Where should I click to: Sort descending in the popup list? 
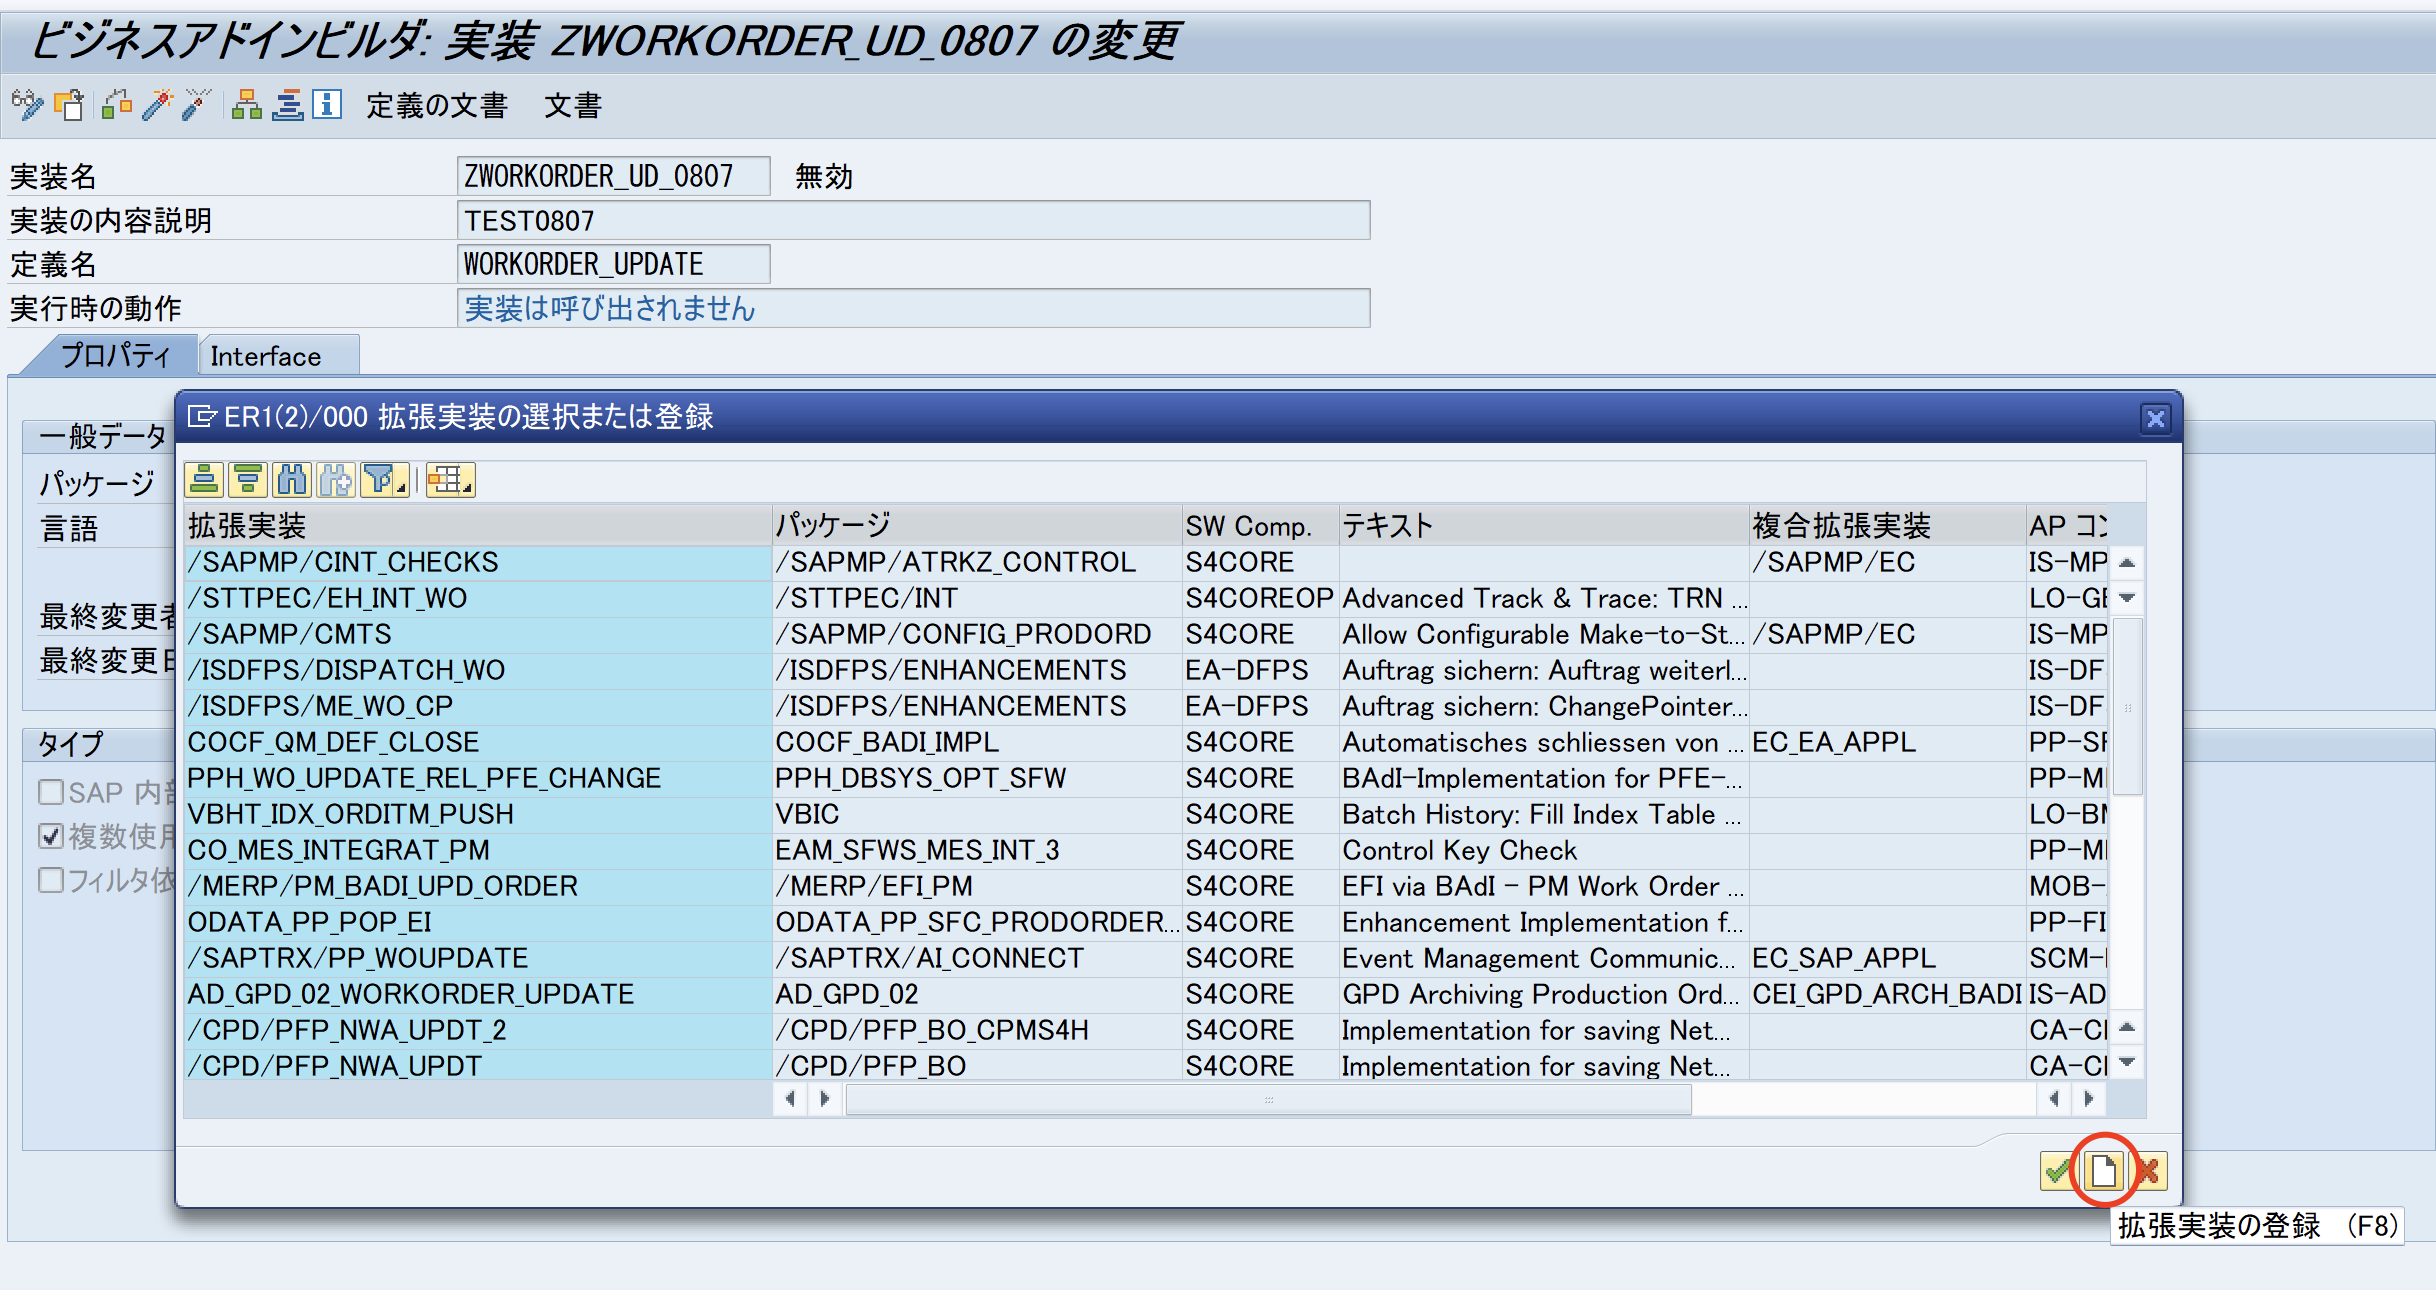pyautogui.click(x=248, y=481)
